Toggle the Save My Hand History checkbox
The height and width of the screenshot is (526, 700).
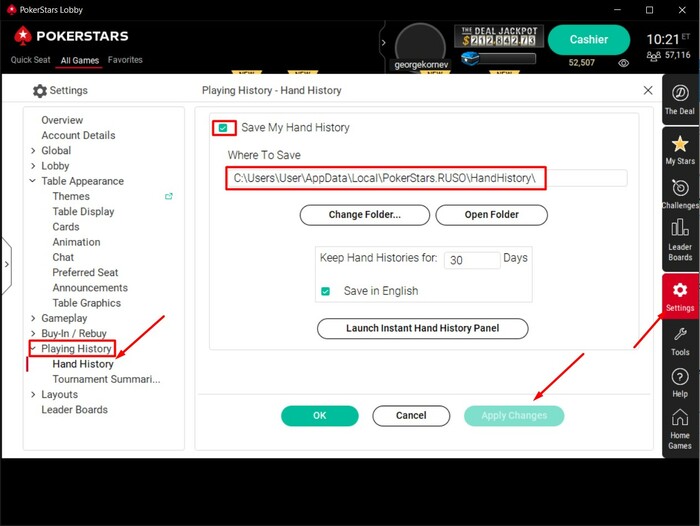[223, 128]
